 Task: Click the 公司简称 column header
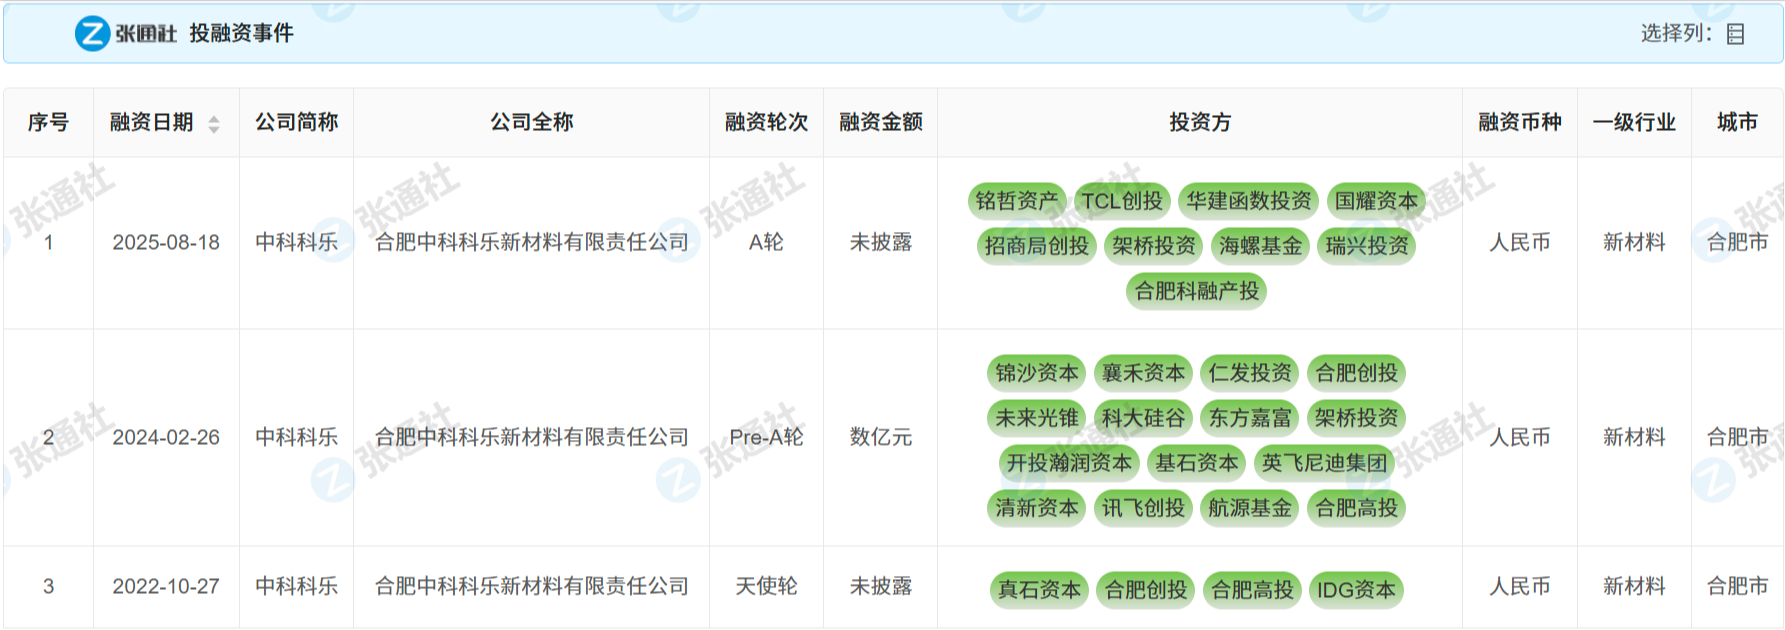tap(296, 122)
